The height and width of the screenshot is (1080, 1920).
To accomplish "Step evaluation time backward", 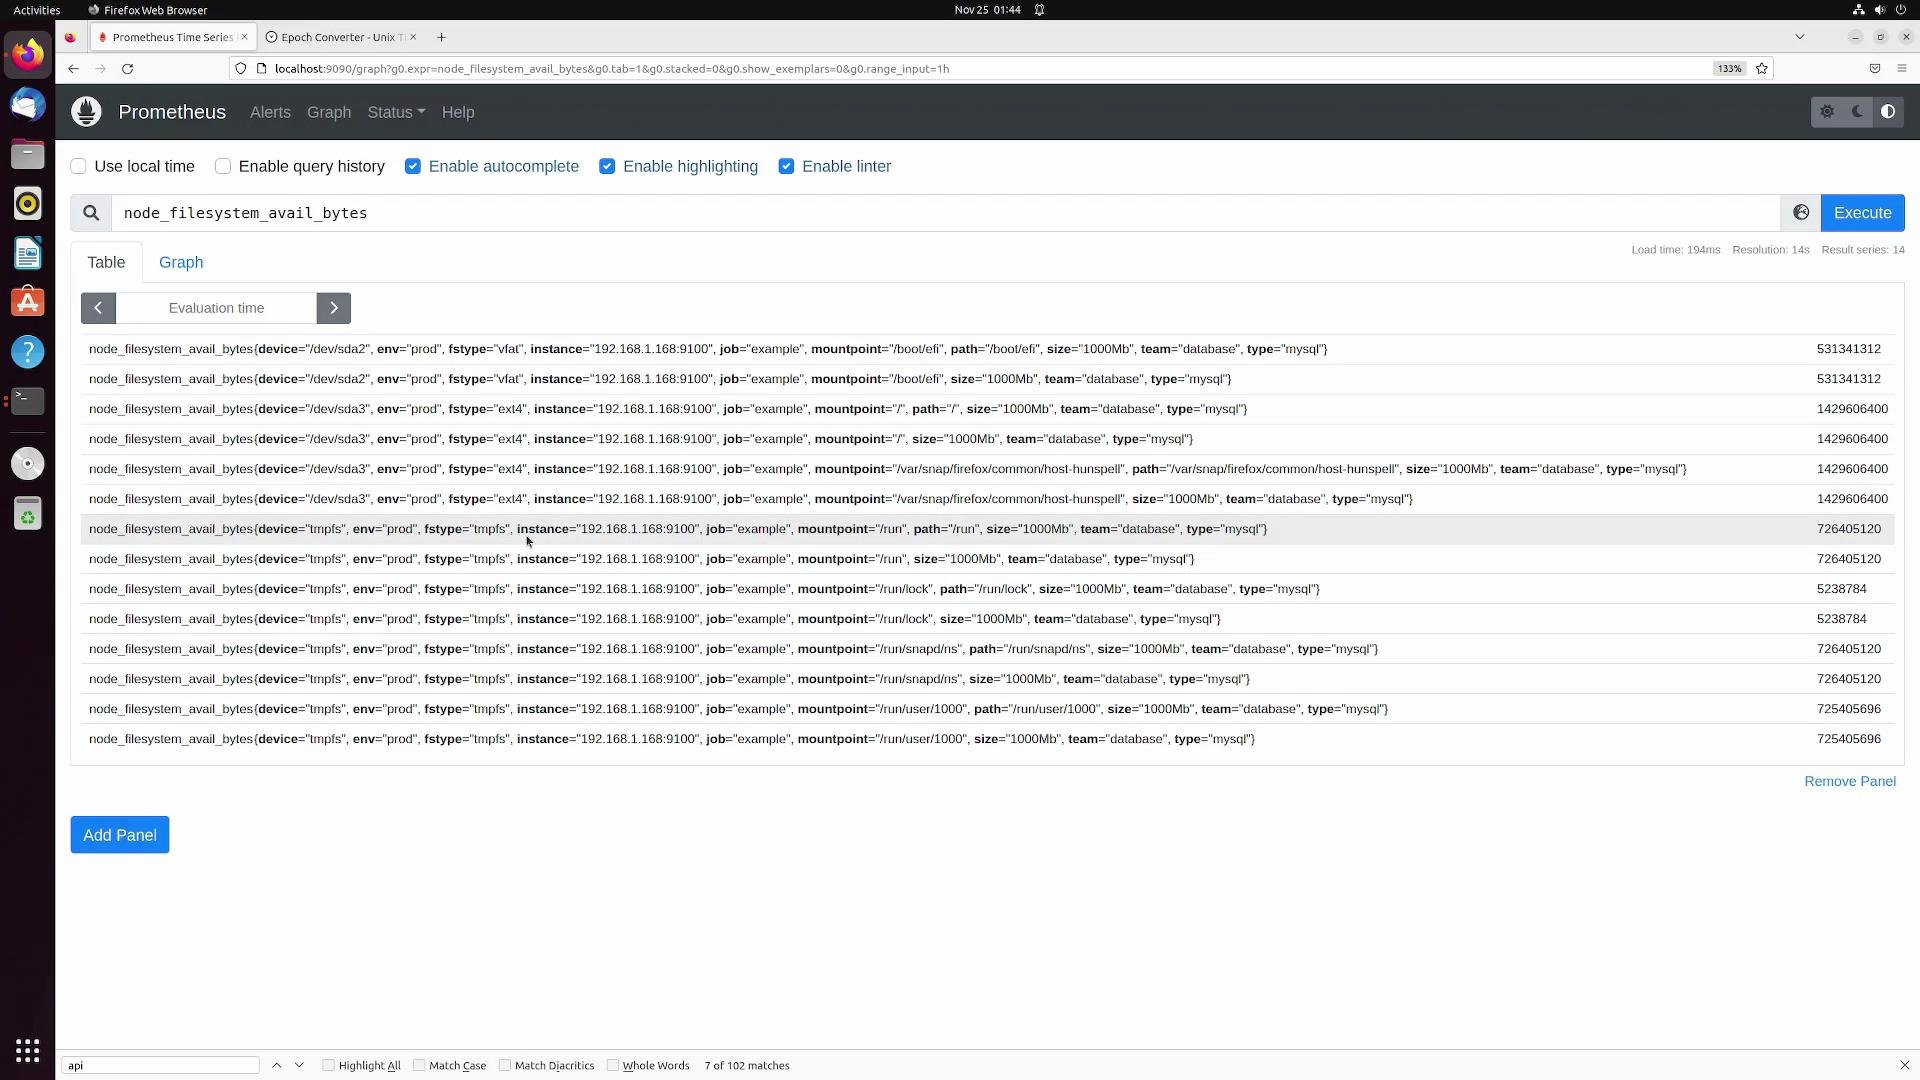I will (98, 308).
